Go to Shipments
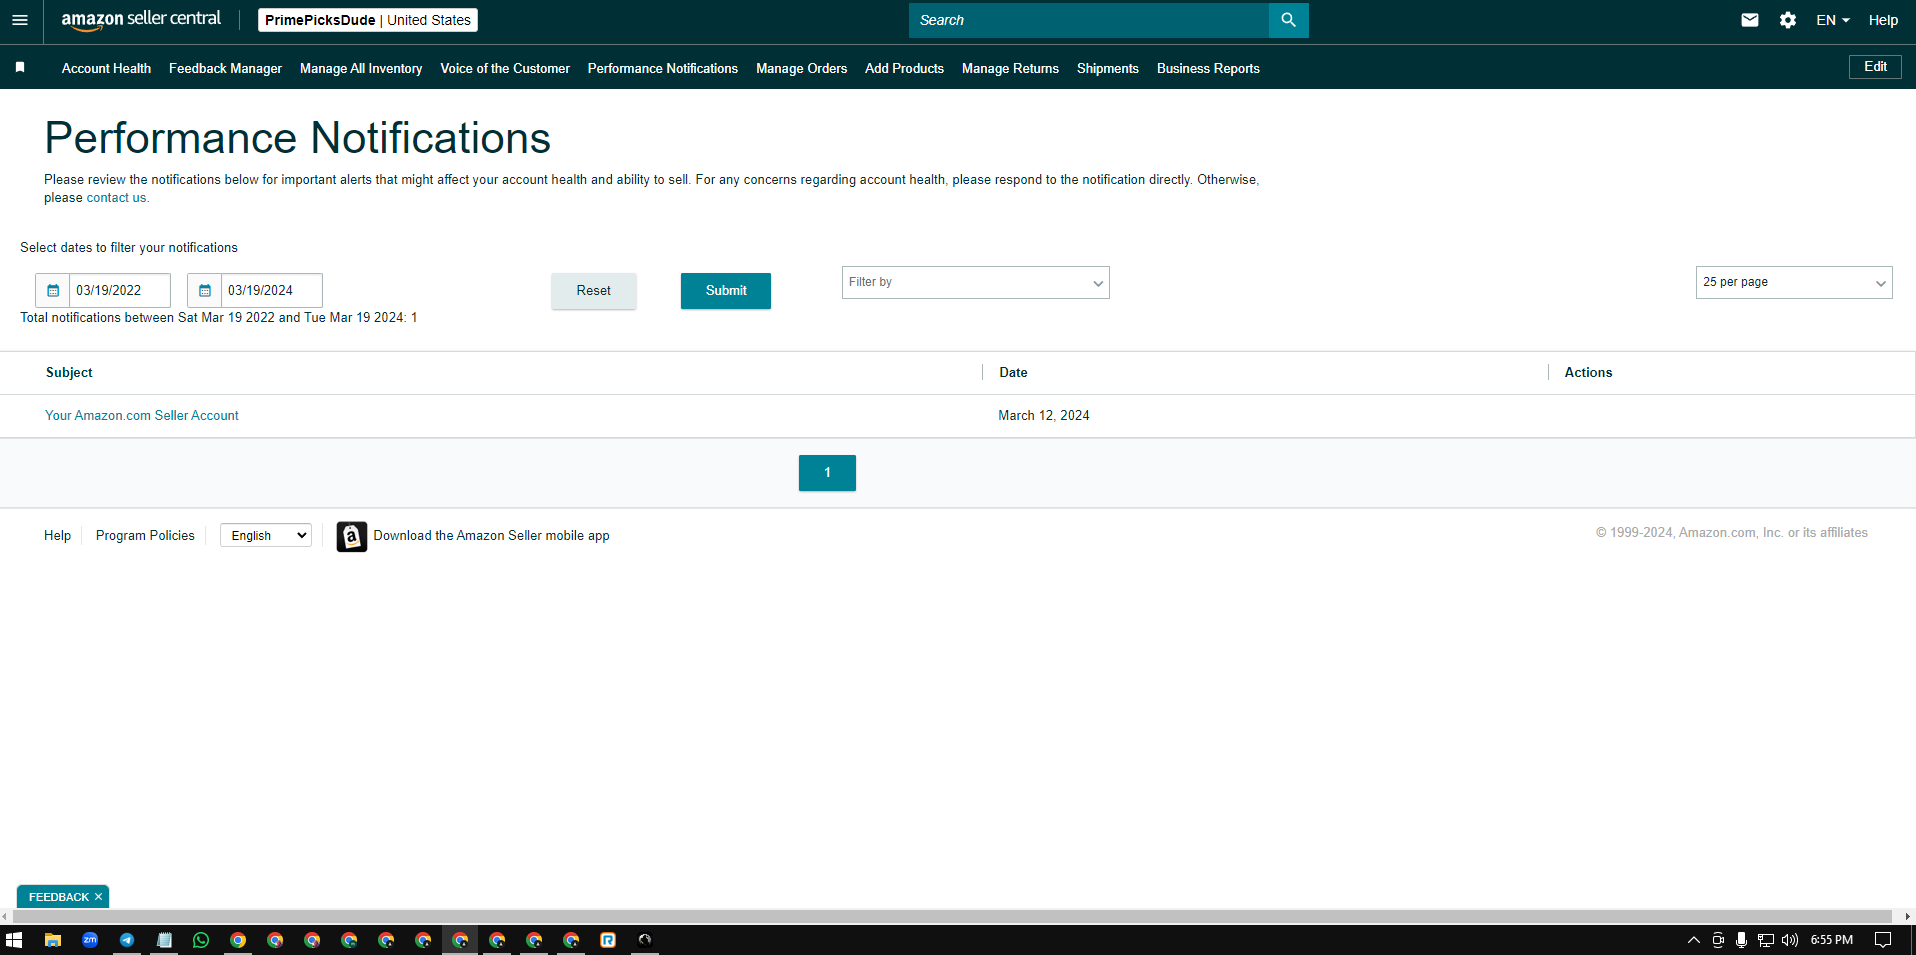This screenshot has width=1916, height=955. click(x=1108, y=68)
